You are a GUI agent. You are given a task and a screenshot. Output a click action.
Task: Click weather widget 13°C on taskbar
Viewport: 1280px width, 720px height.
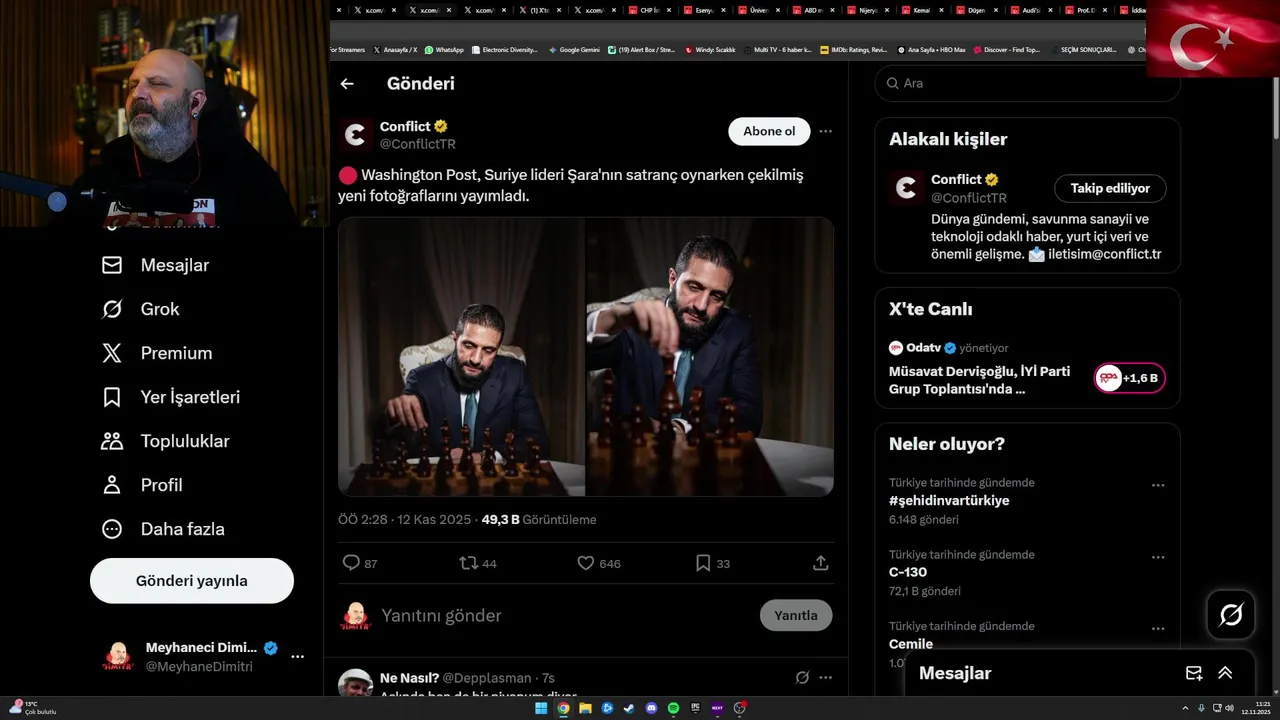coord(33,708)
